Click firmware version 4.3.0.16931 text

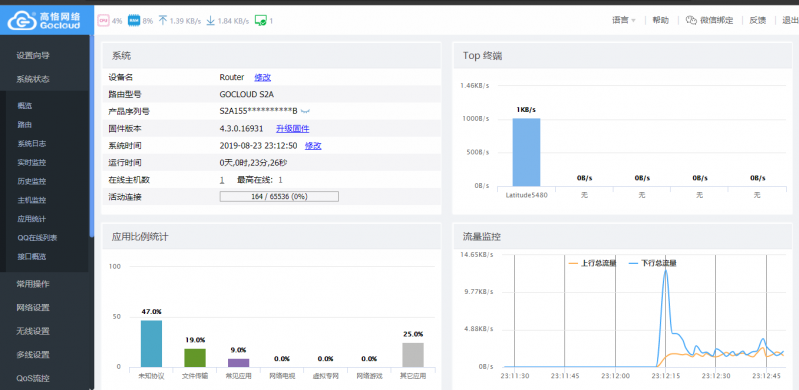coord(242,128)
